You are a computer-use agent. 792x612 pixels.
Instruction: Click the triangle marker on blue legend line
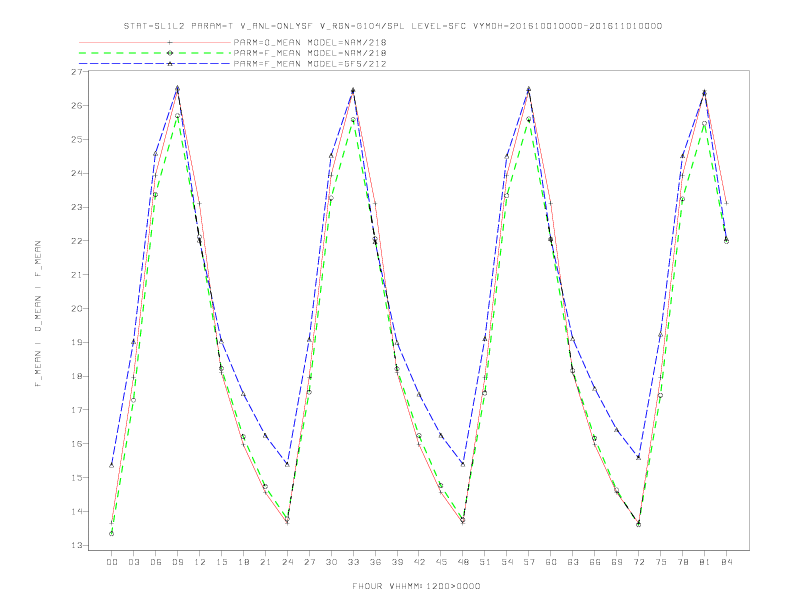coord(170,64)
